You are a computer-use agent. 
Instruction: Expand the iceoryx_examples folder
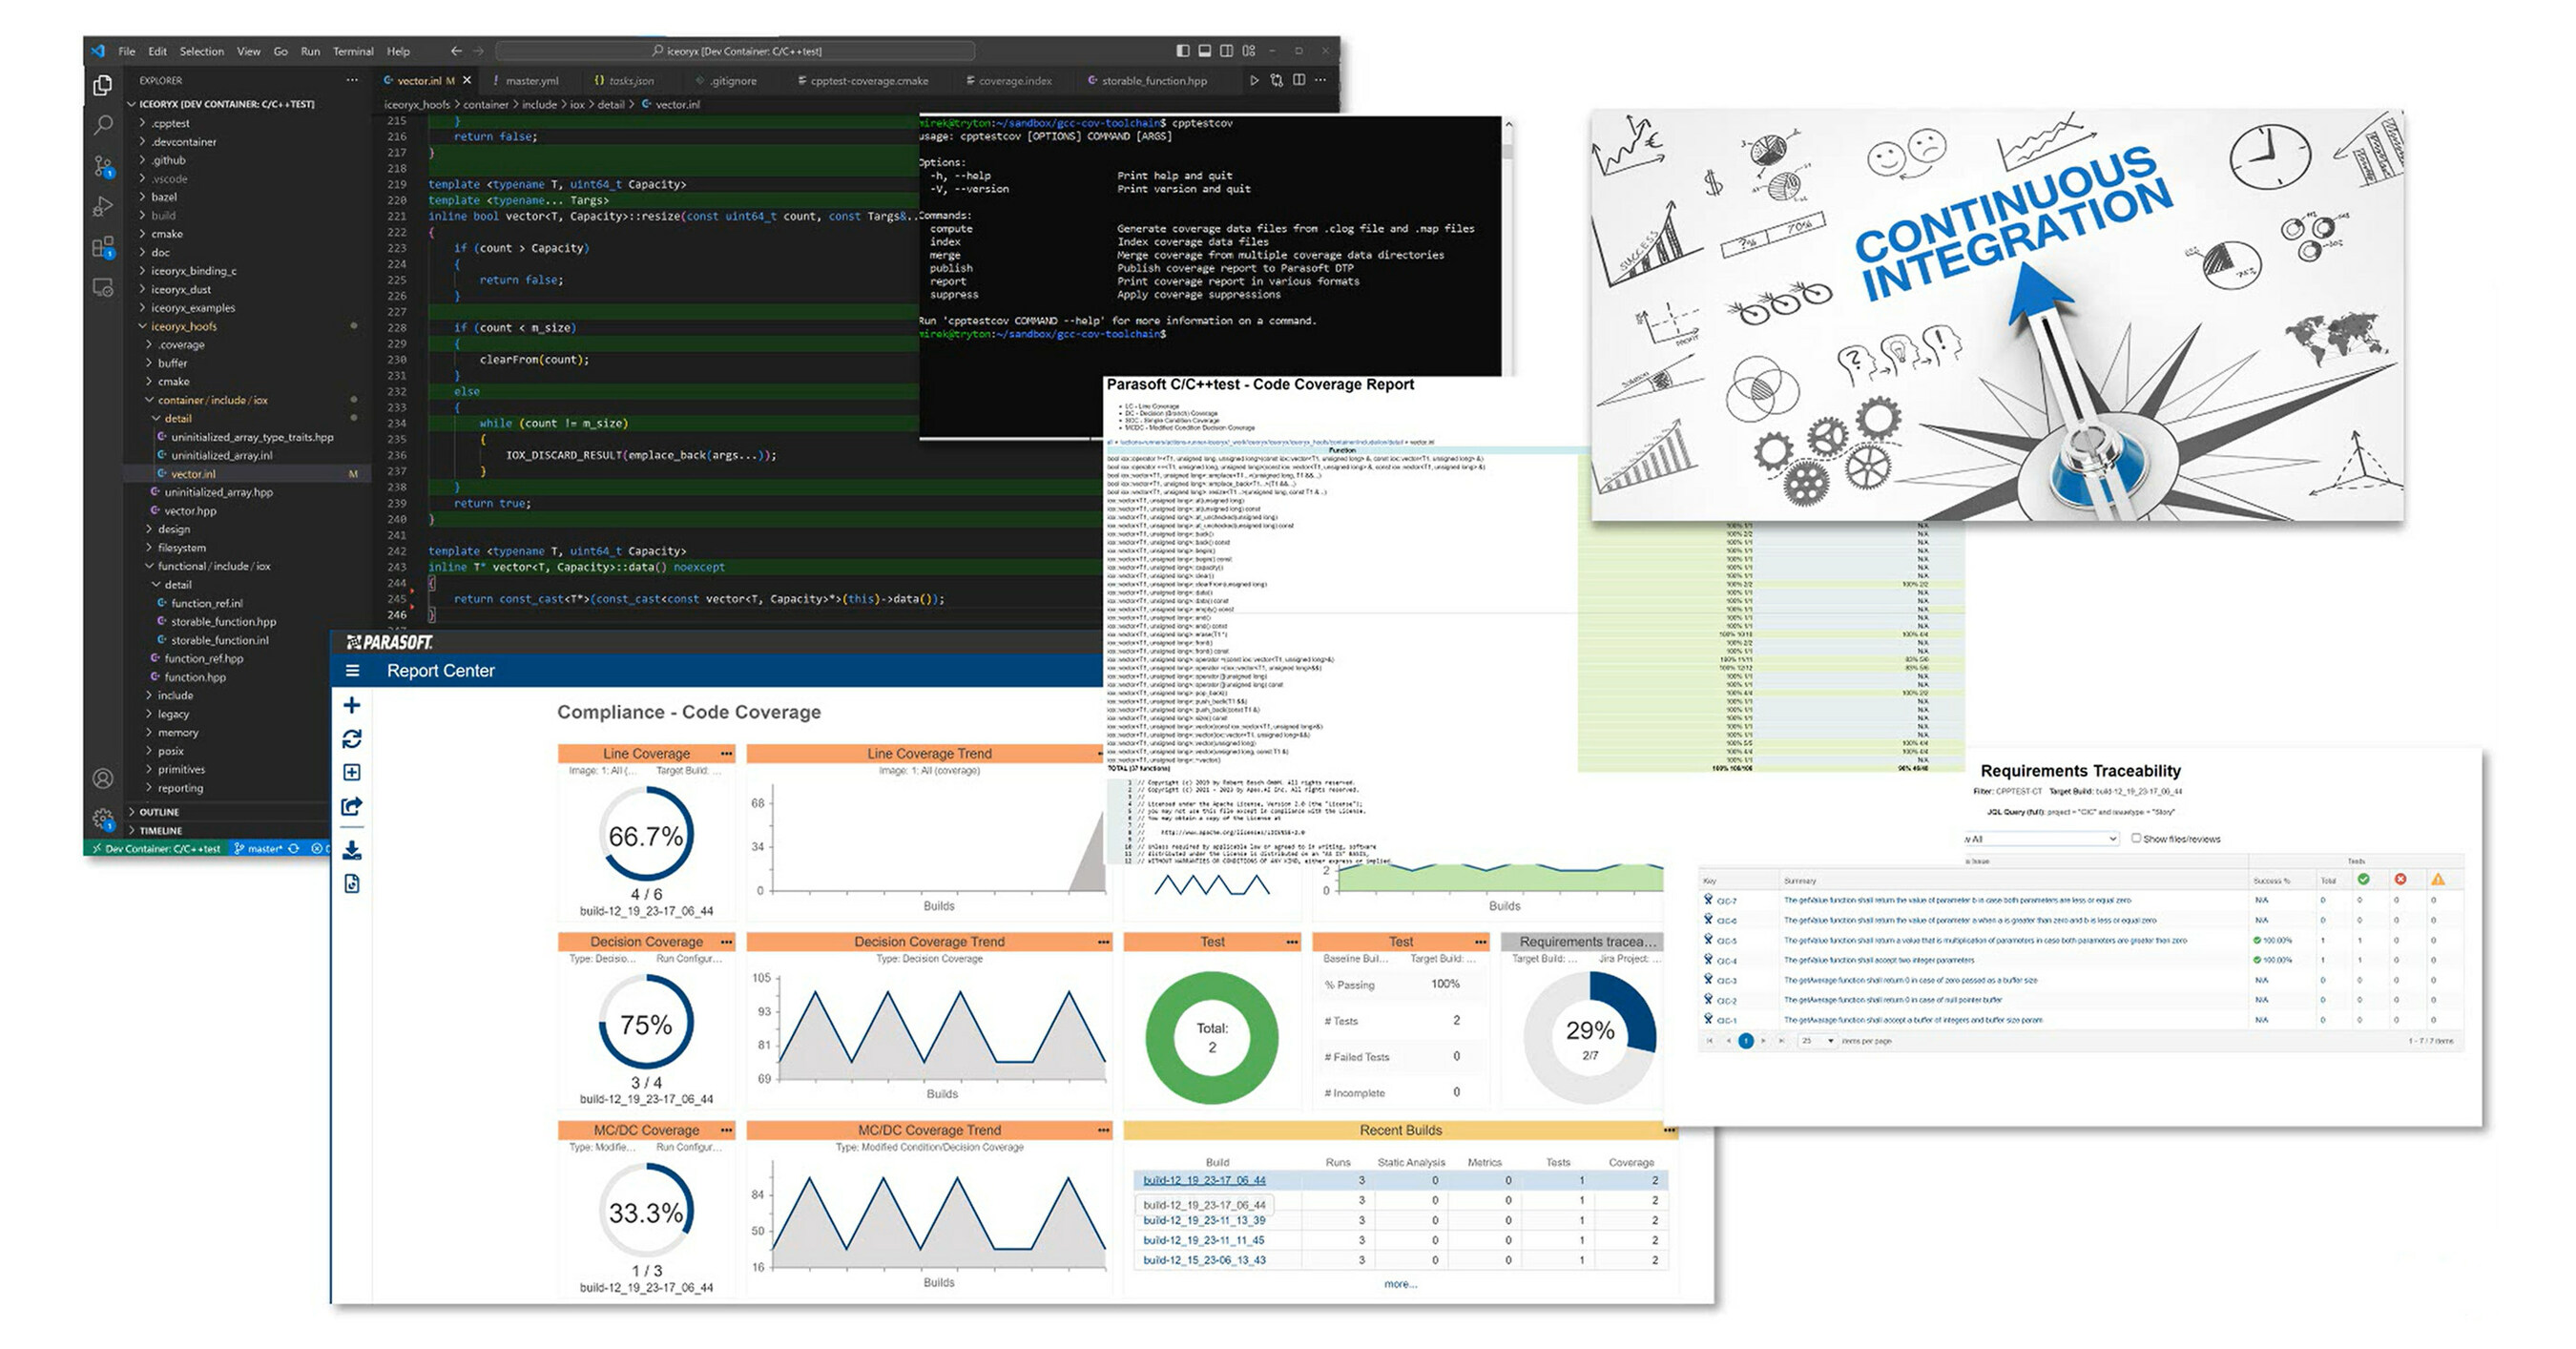(193, 308)
